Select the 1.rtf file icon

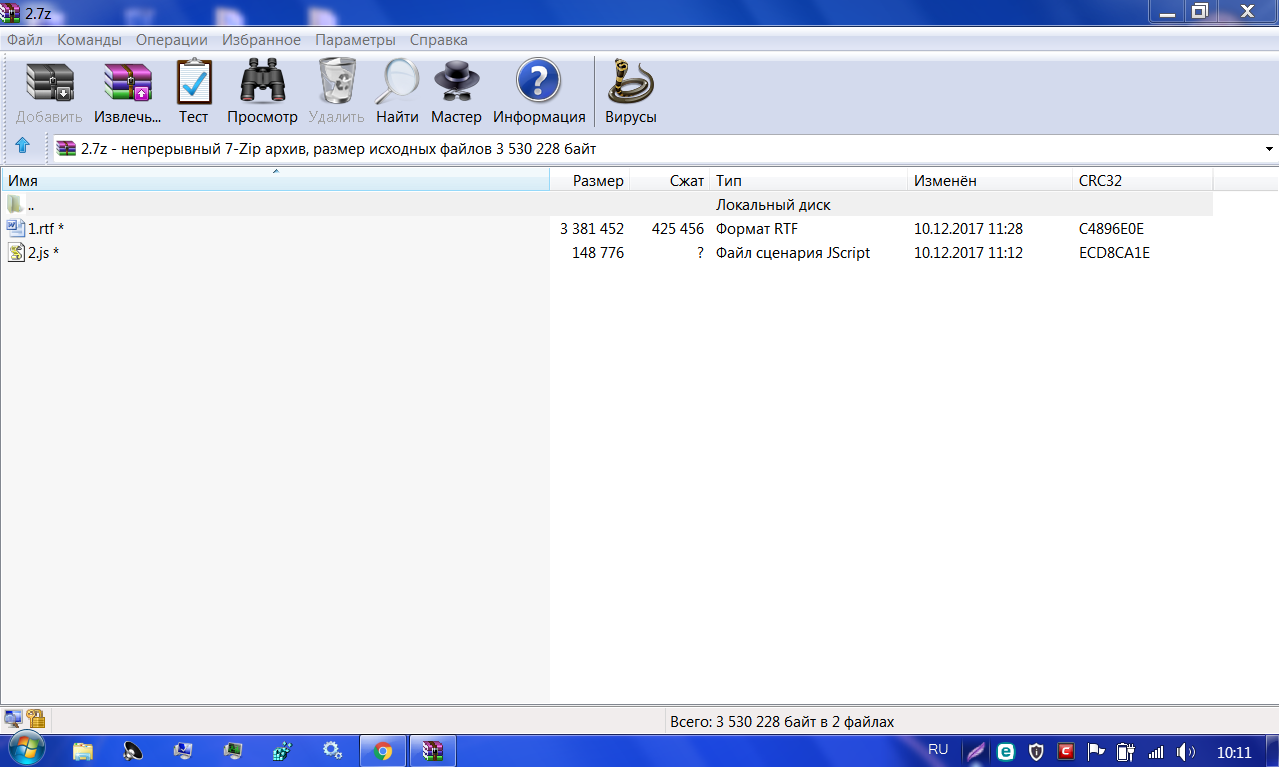(x=15, y=228)
